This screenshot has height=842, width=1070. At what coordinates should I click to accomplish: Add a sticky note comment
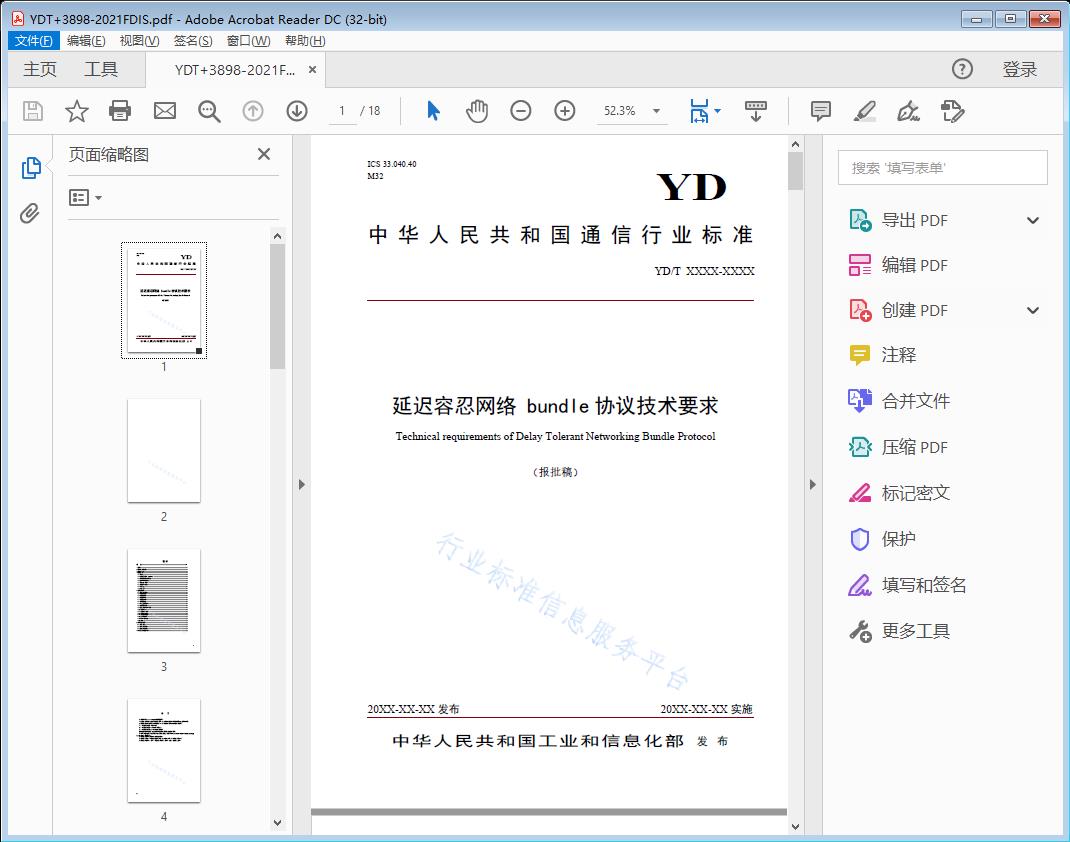[820, 111]
